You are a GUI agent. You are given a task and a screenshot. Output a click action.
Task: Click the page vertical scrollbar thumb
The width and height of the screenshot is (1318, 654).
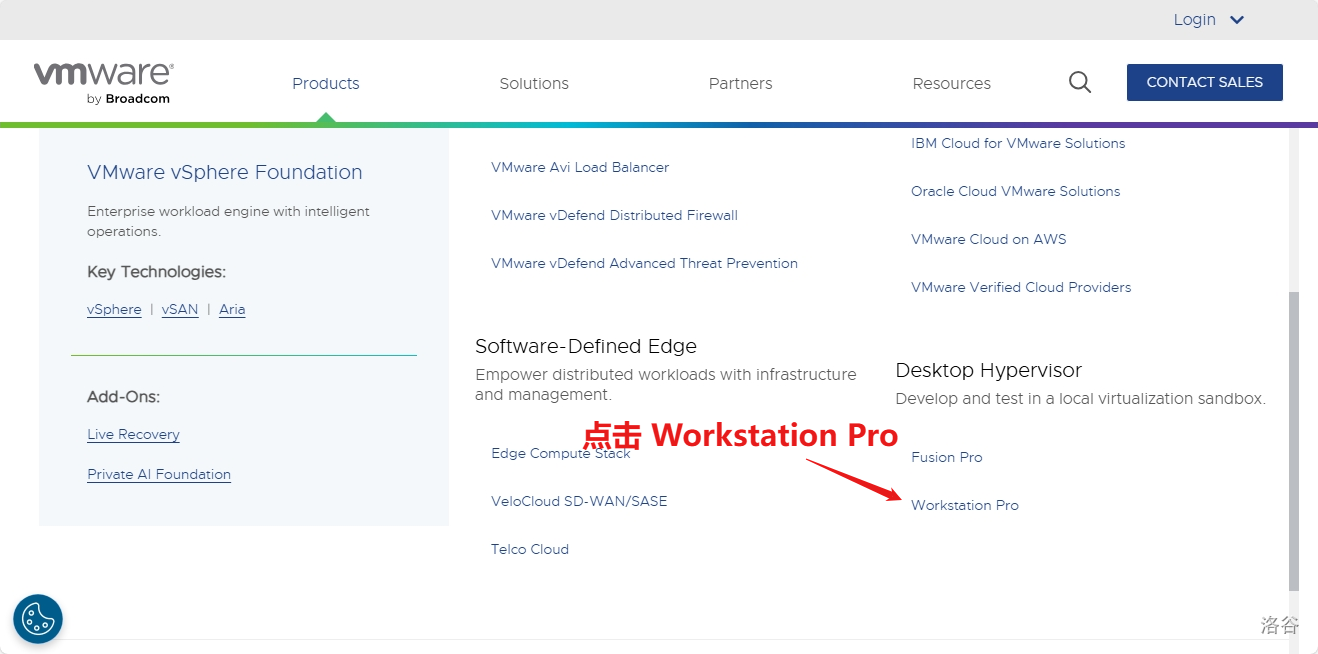tap(1294, 441)
